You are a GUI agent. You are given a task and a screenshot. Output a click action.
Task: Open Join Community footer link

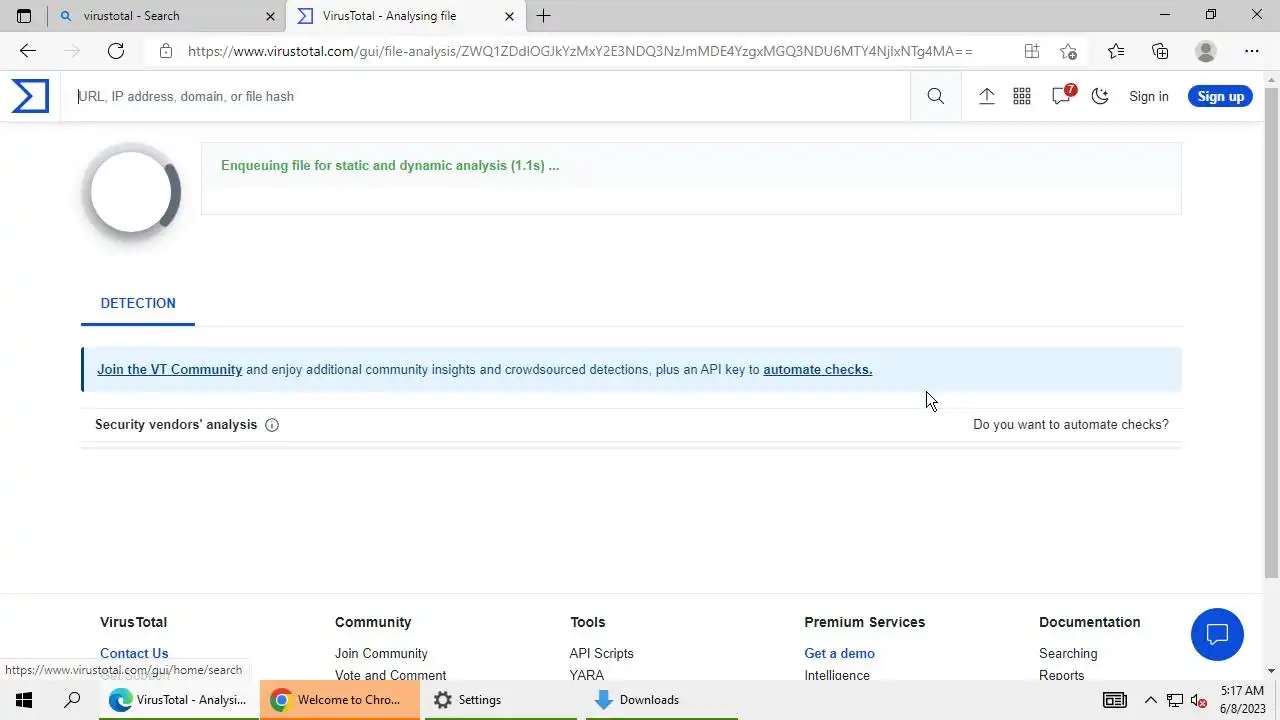(x=381, y=653)
